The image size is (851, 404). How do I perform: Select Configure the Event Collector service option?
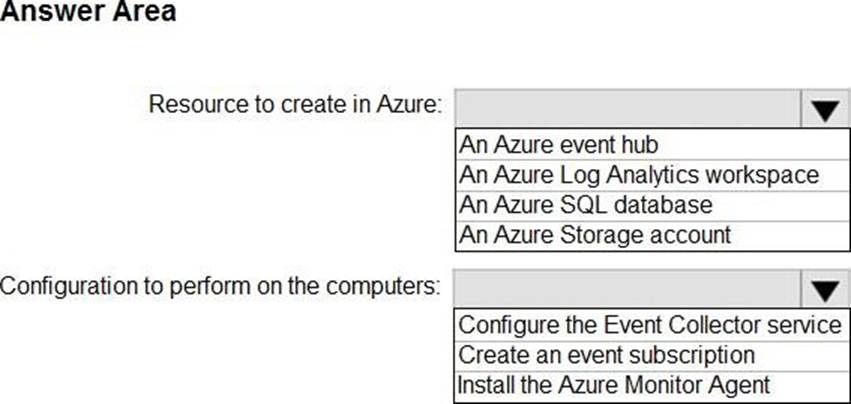[652, 325]
